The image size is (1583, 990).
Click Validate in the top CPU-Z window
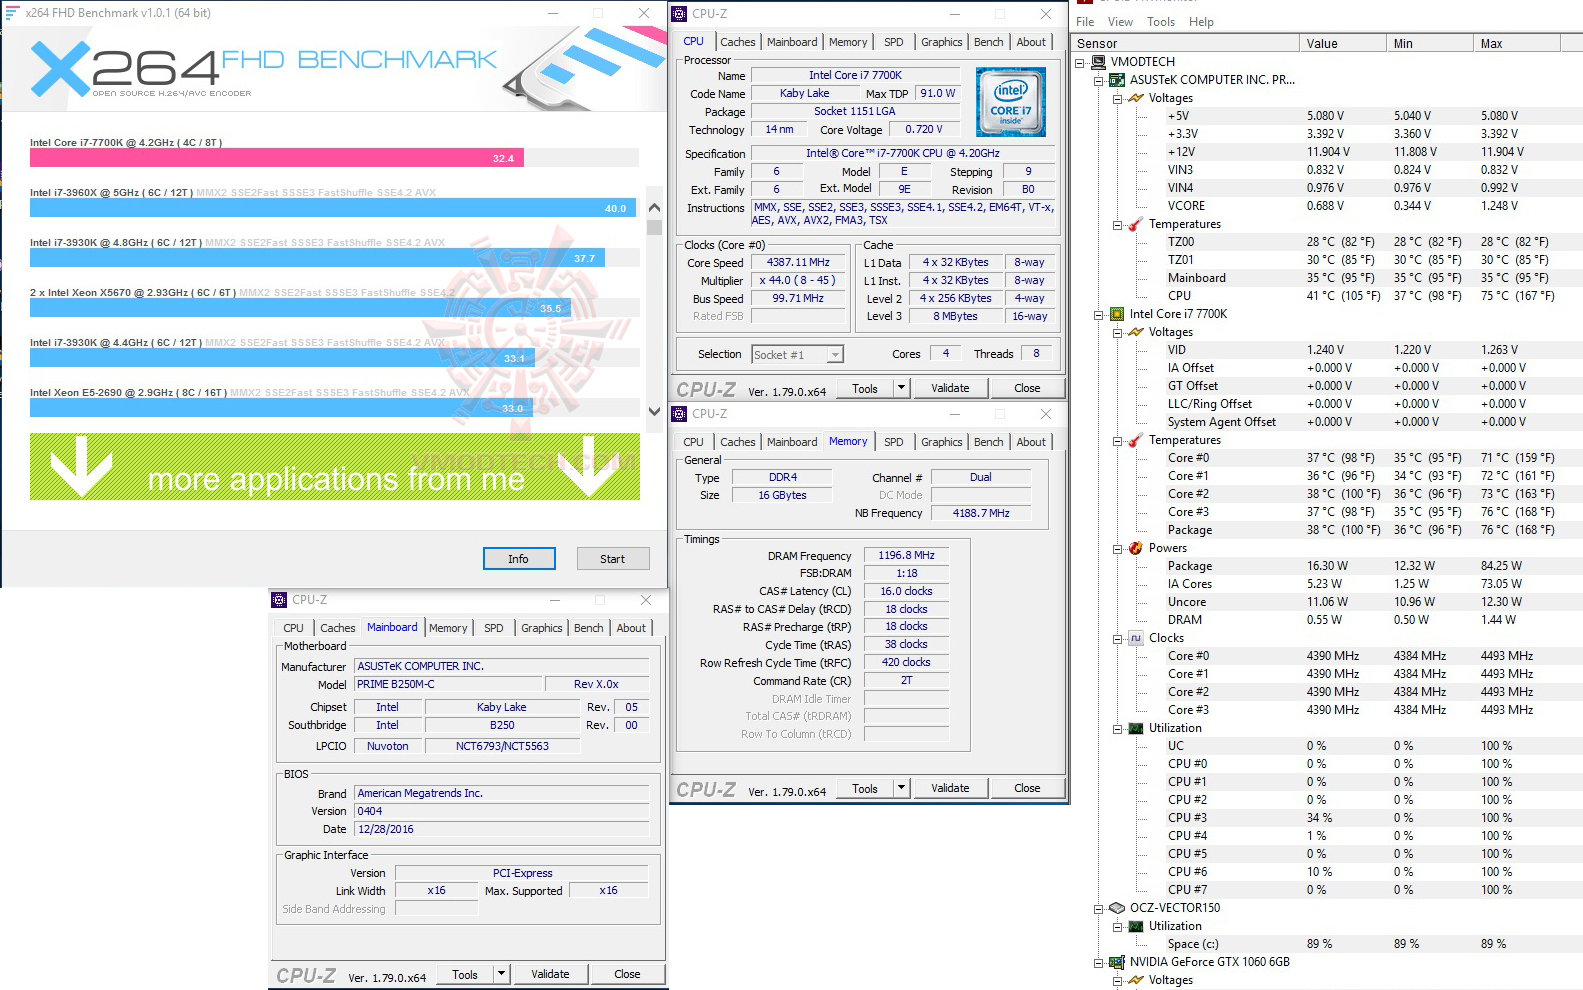pos(950,388)
